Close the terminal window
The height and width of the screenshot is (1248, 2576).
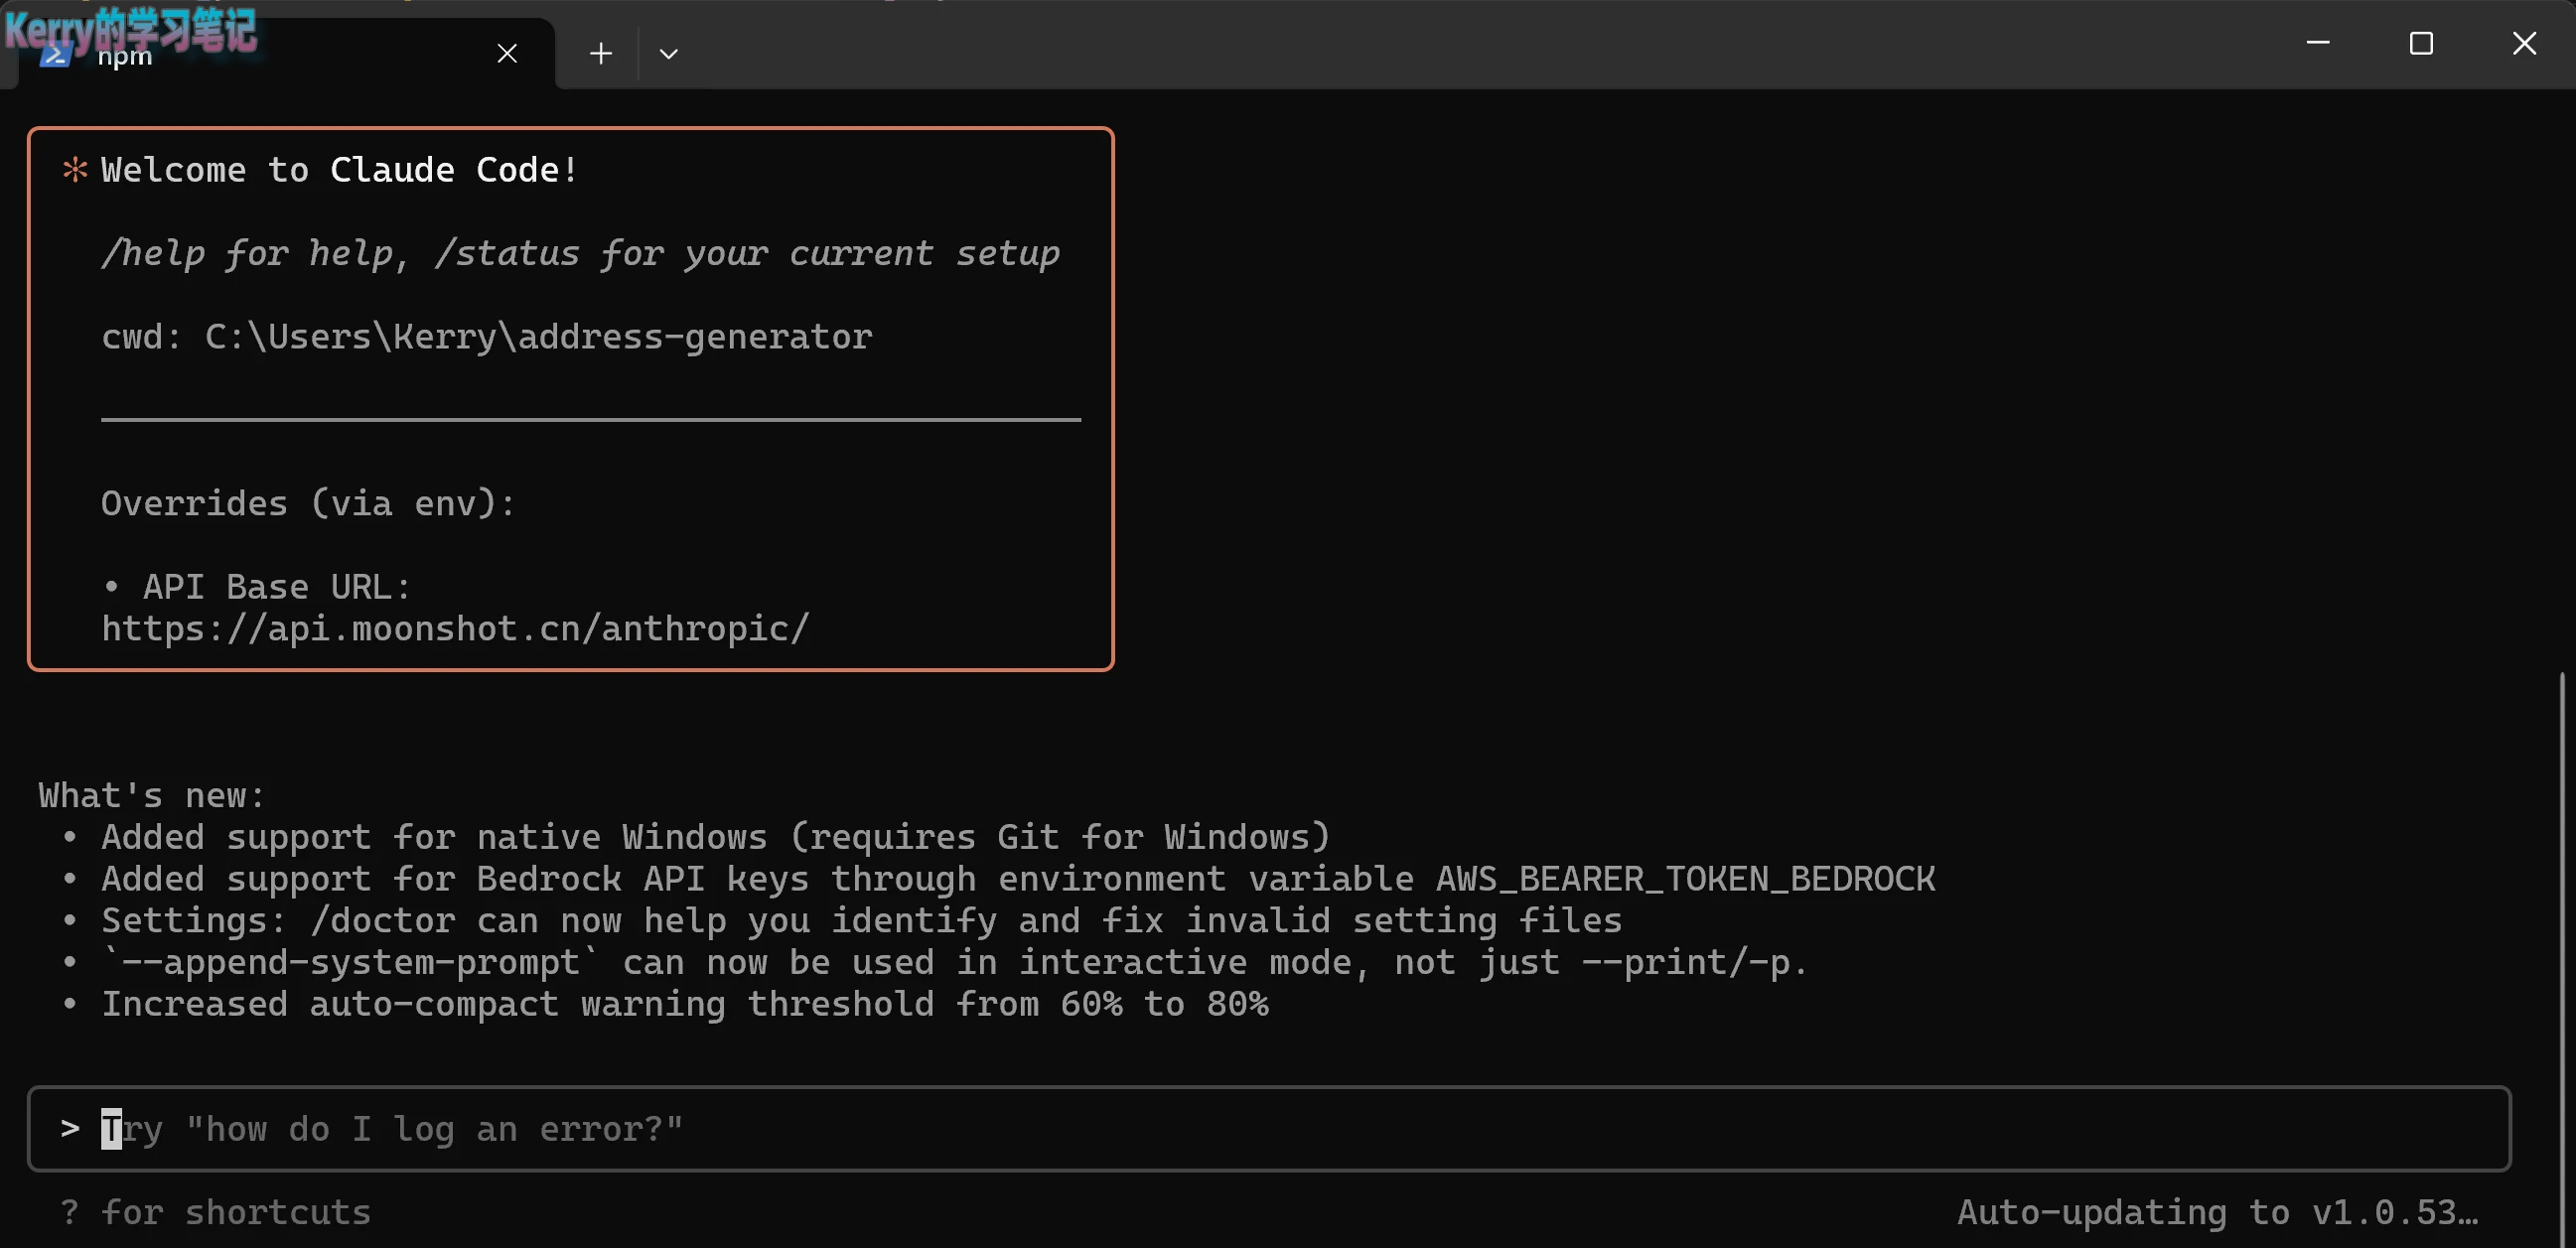point(2524,43)
